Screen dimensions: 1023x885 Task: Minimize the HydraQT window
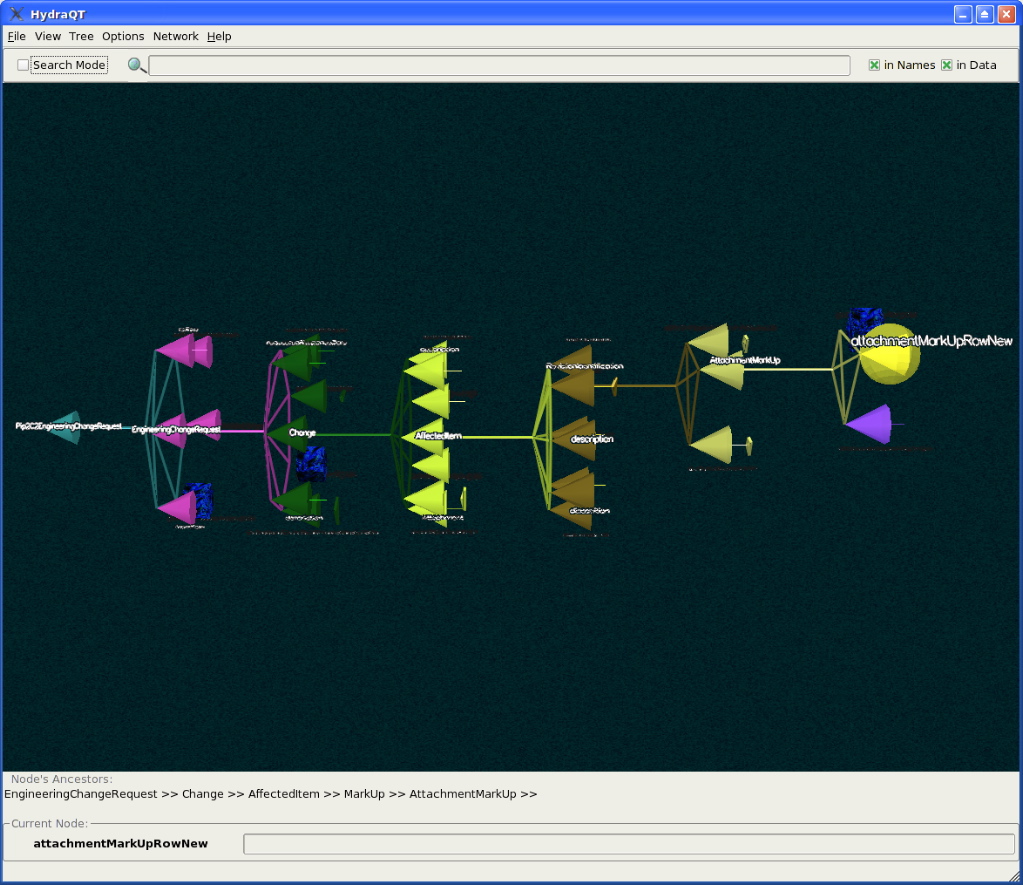(x=963, y=14)
